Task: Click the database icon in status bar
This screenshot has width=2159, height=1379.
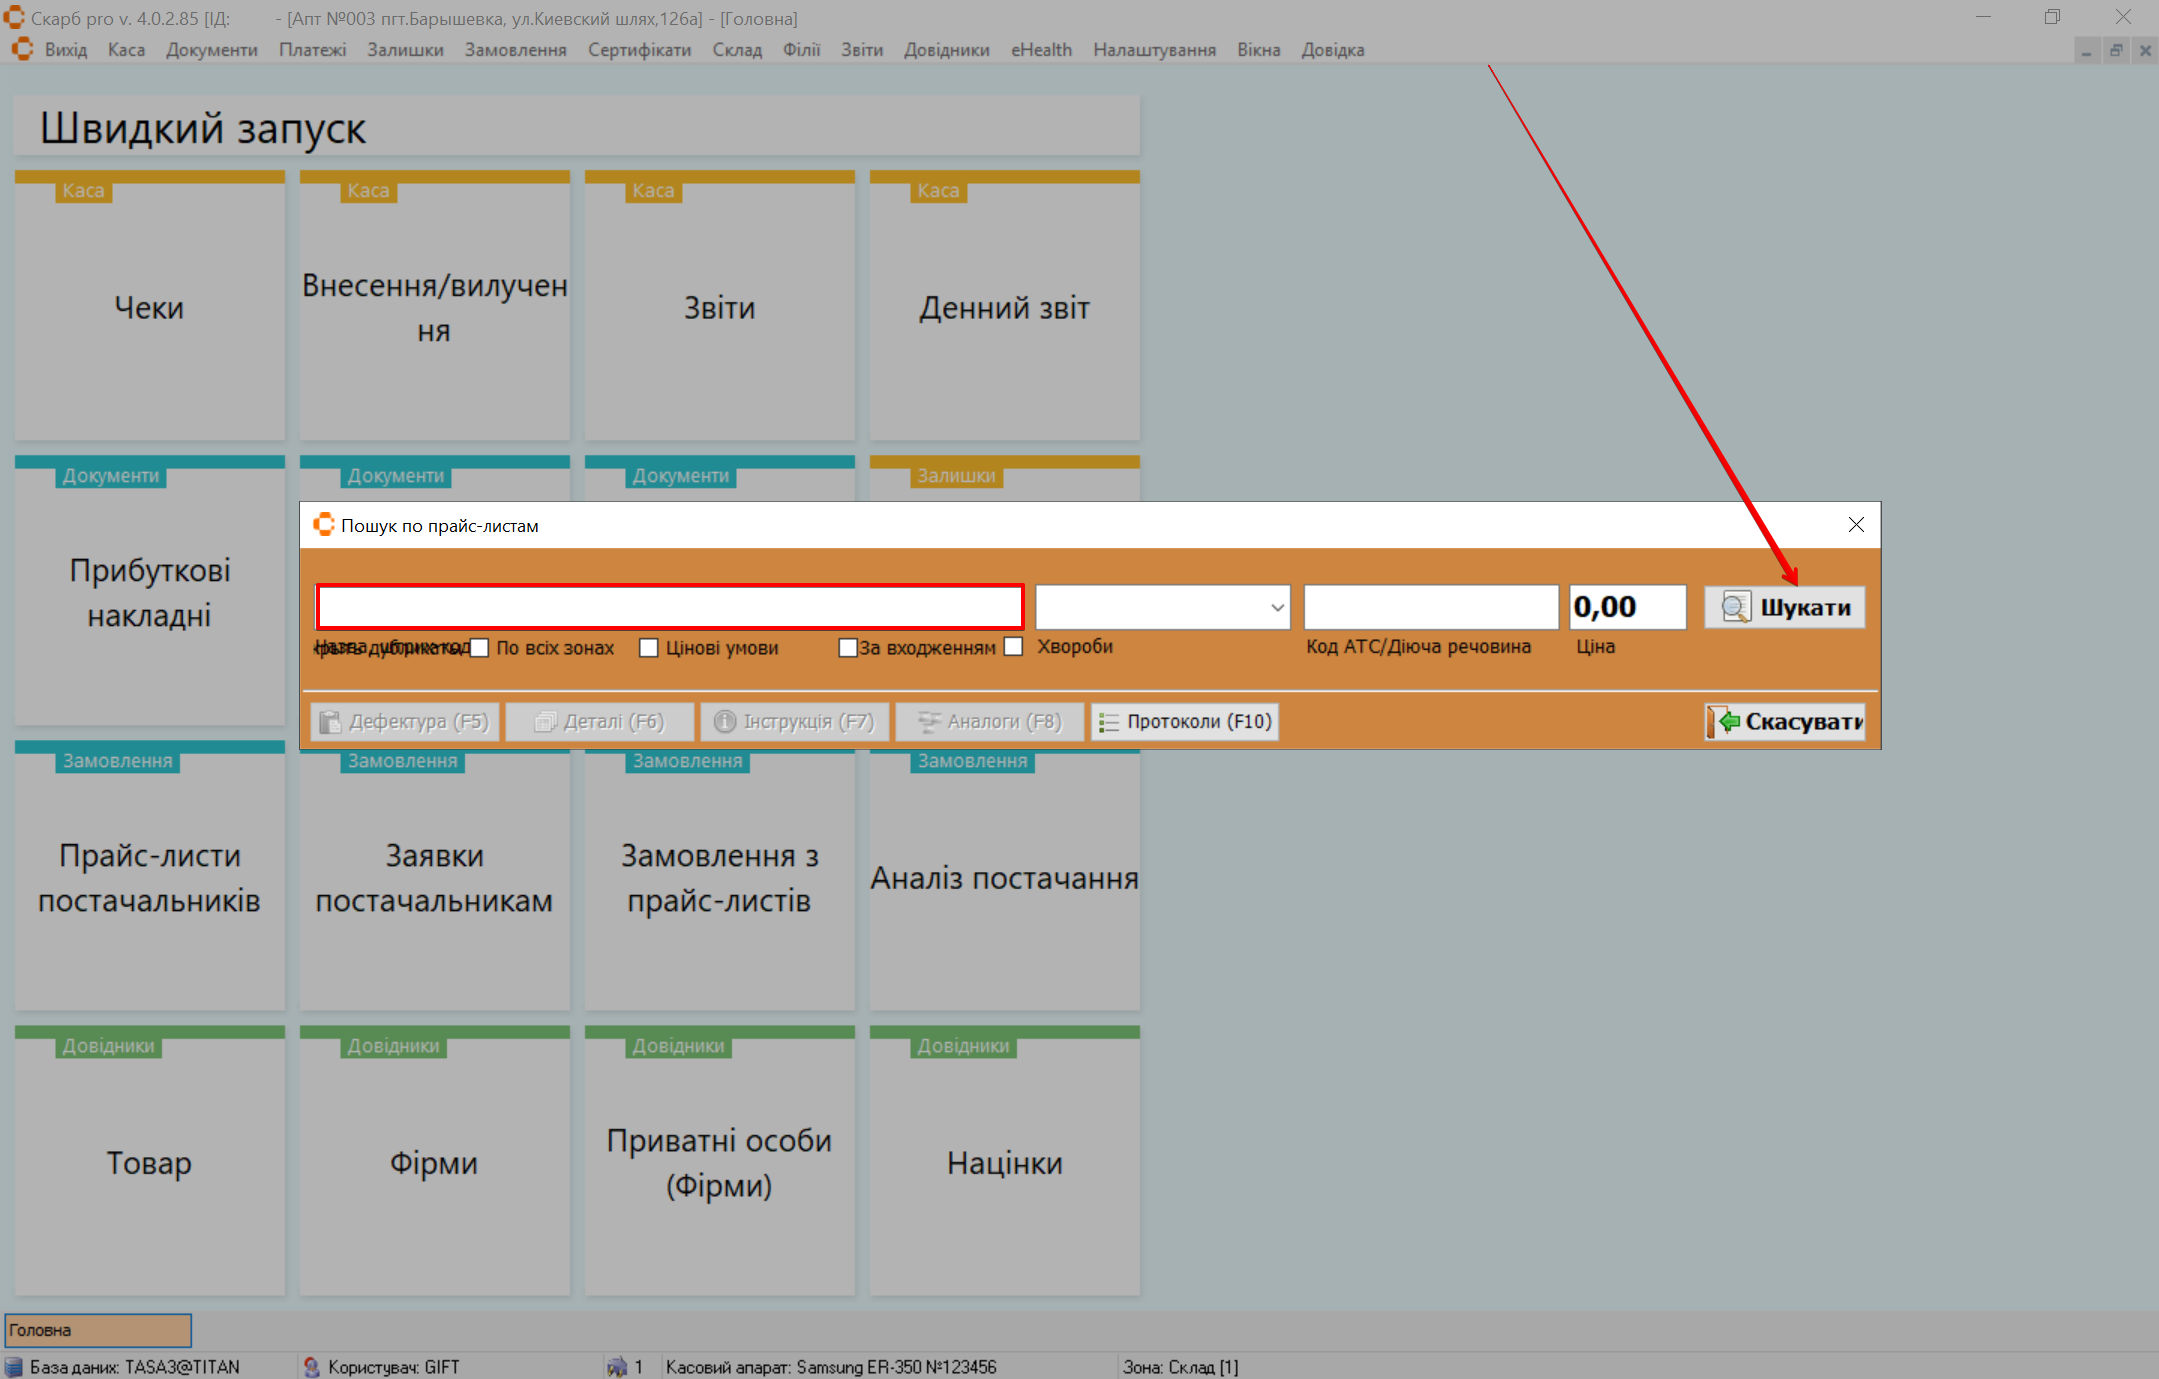Action: (14, 1366)
